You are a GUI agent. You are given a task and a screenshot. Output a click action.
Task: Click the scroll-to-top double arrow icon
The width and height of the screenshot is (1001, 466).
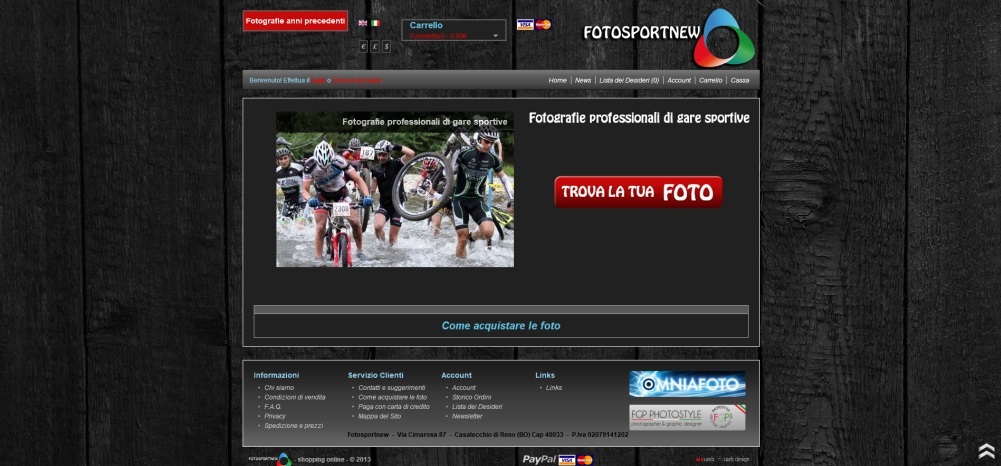pyautogui.click(x=986, y=451)
